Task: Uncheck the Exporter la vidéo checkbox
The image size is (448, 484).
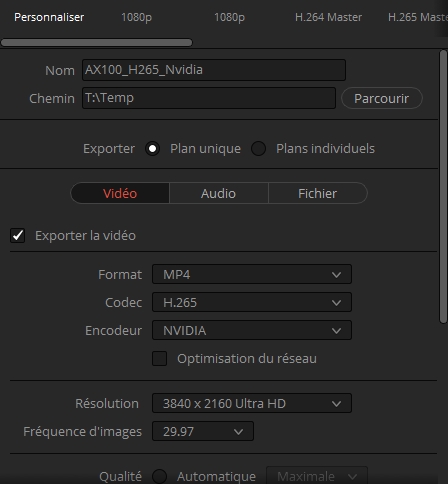Action: [17, 236]
